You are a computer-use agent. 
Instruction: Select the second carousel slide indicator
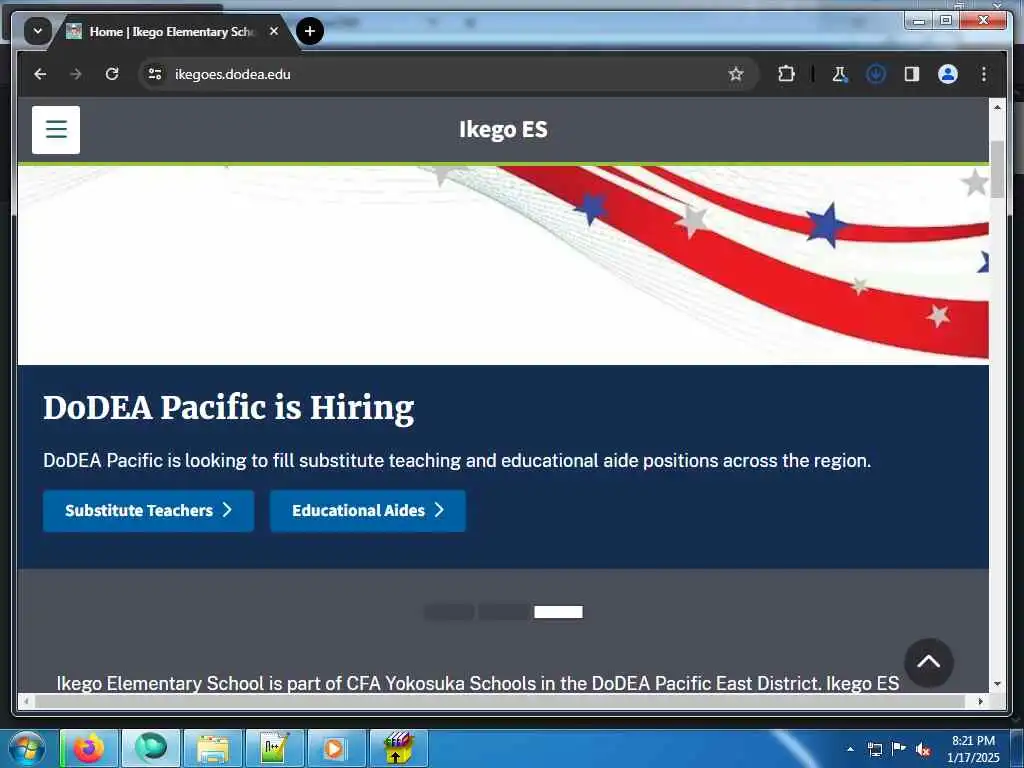coord(504,612)
